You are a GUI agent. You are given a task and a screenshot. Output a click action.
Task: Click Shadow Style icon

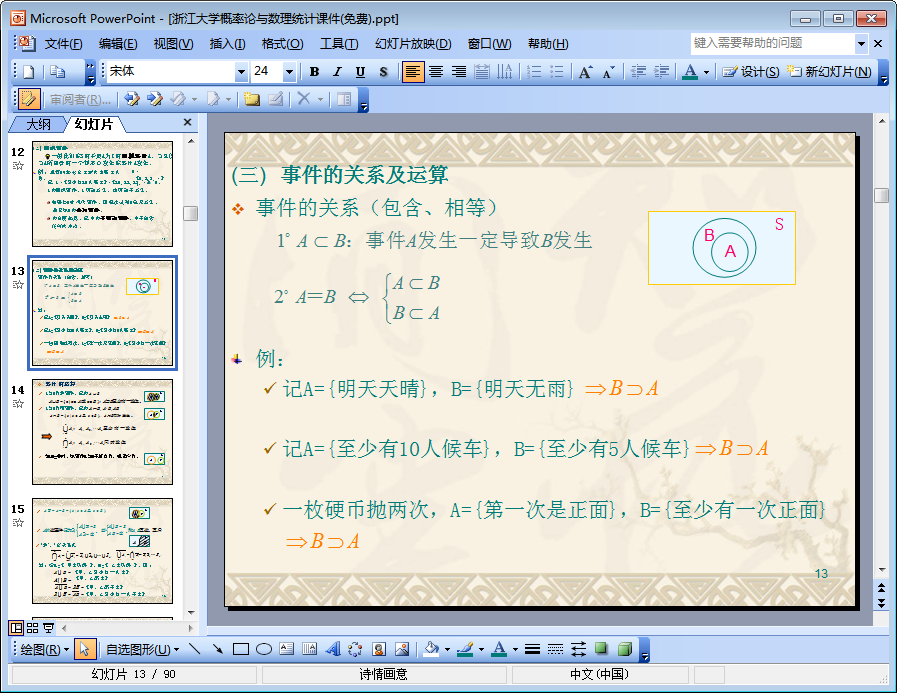[x=601, y=649]
